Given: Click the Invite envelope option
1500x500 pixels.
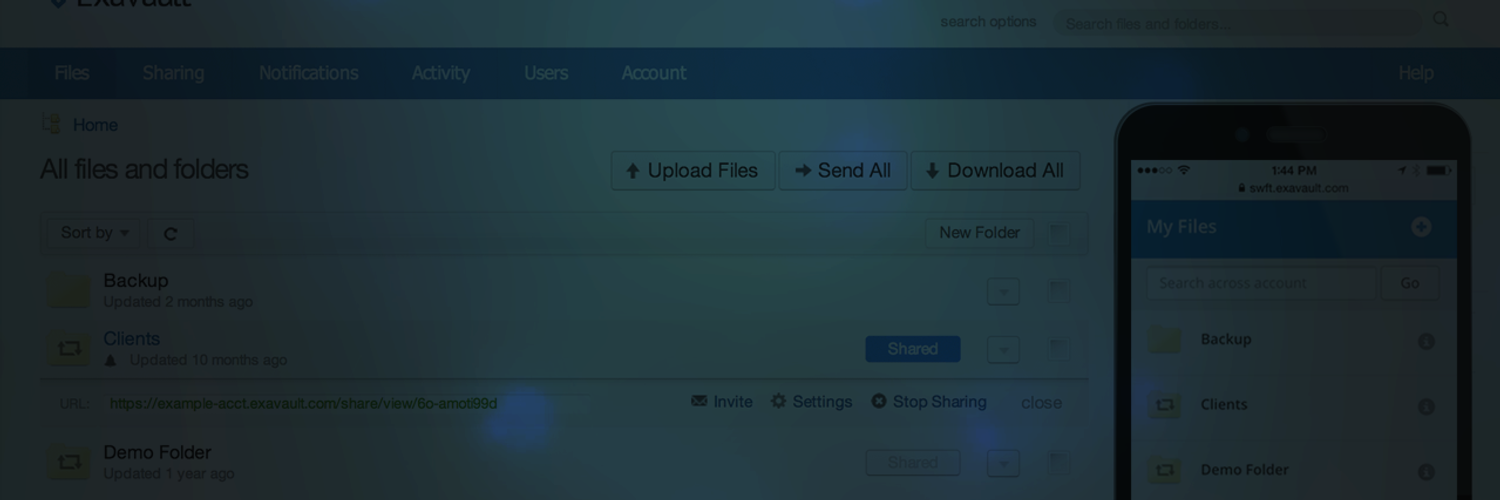Looking at the screenshot, I should [722, 402].
